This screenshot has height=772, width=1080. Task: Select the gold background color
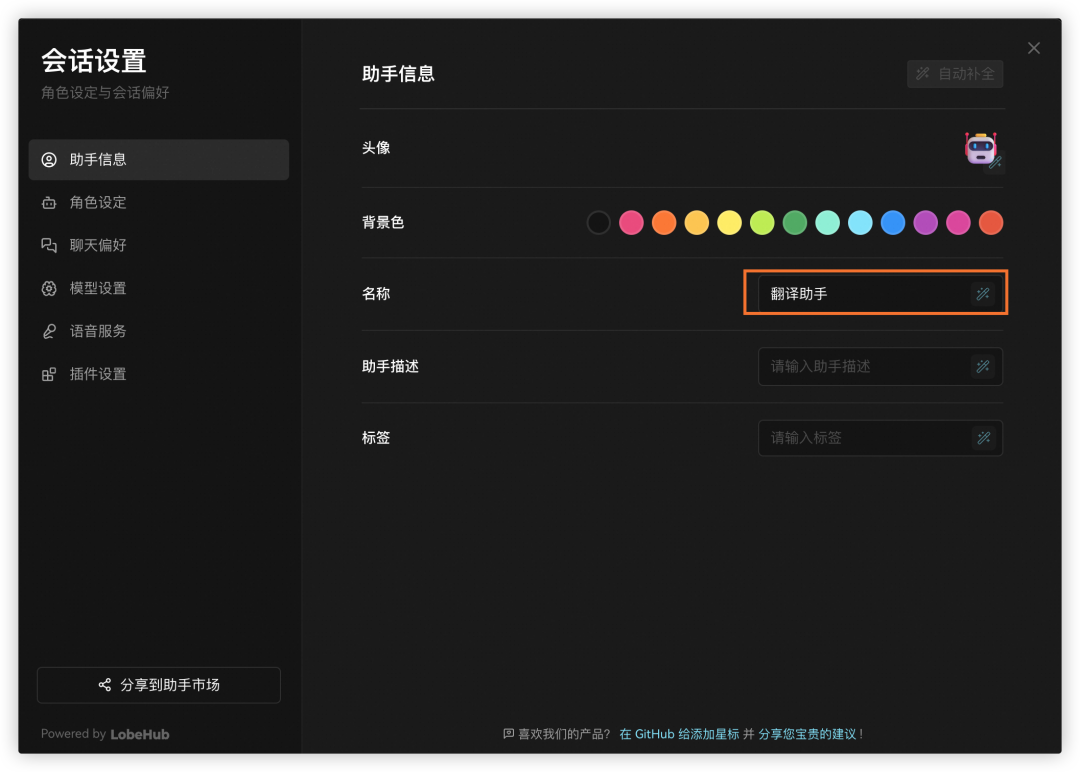click(696, 222)
